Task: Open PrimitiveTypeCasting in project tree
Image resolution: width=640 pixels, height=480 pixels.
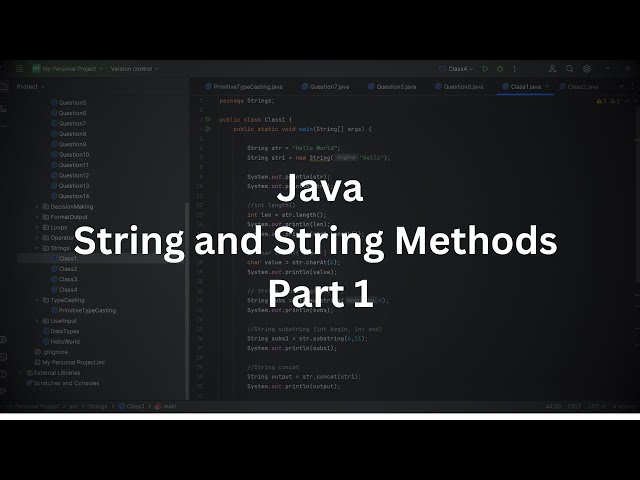Action: tap(83, 311)
